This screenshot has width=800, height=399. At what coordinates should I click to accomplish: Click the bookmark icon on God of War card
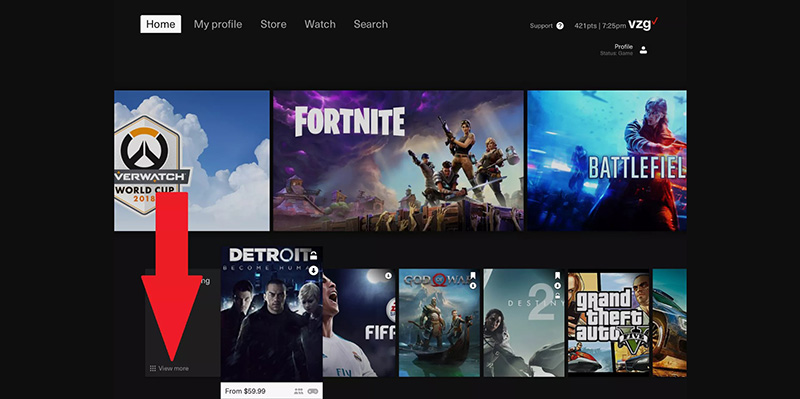point(473,276)
